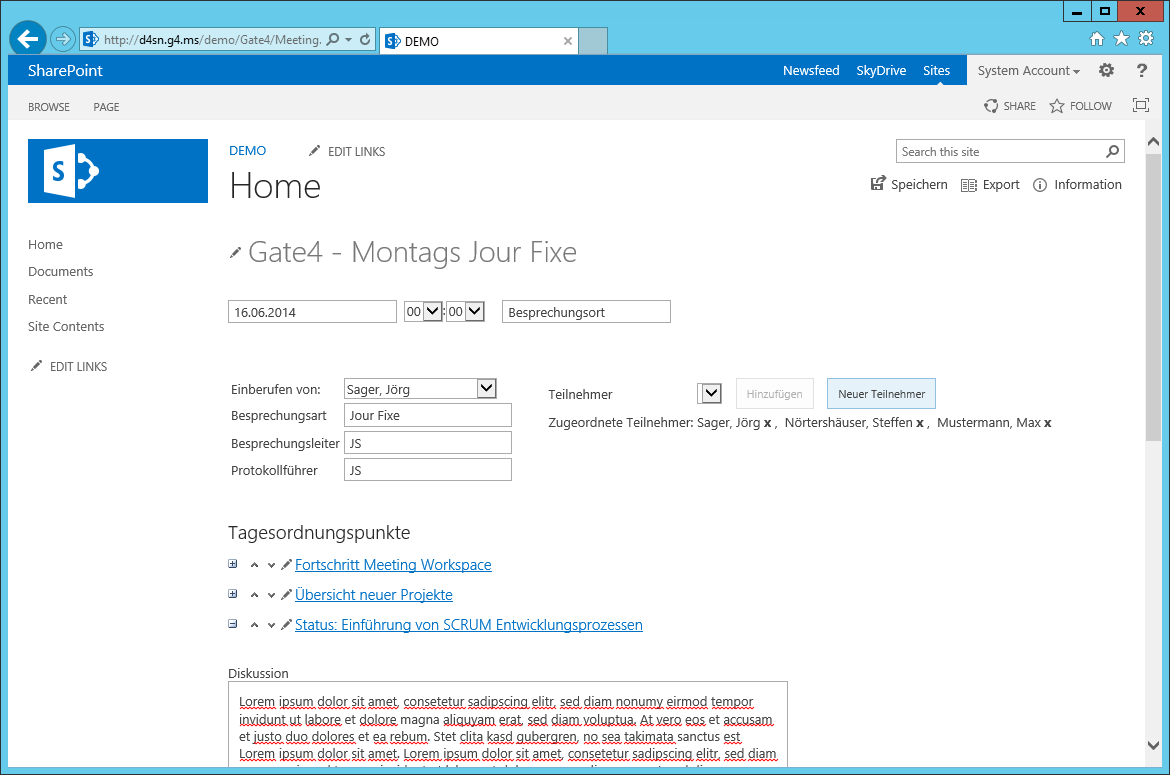This screenshot has height=775, width=1170.
Task: Move Übersicht neuer Projekte down
Action: click(272, 595)
